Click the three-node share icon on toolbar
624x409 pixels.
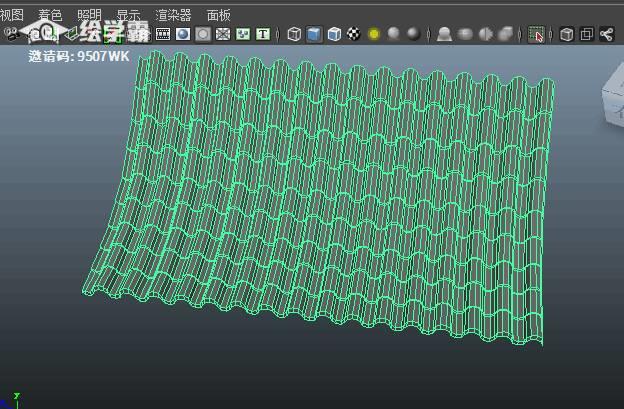(607, 34)
